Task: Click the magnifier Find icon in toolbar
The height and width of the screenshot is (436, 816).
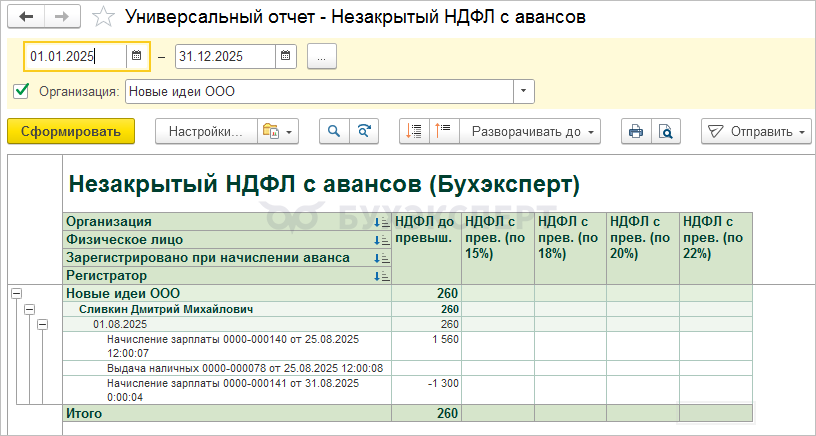Action: coord(334,131)
